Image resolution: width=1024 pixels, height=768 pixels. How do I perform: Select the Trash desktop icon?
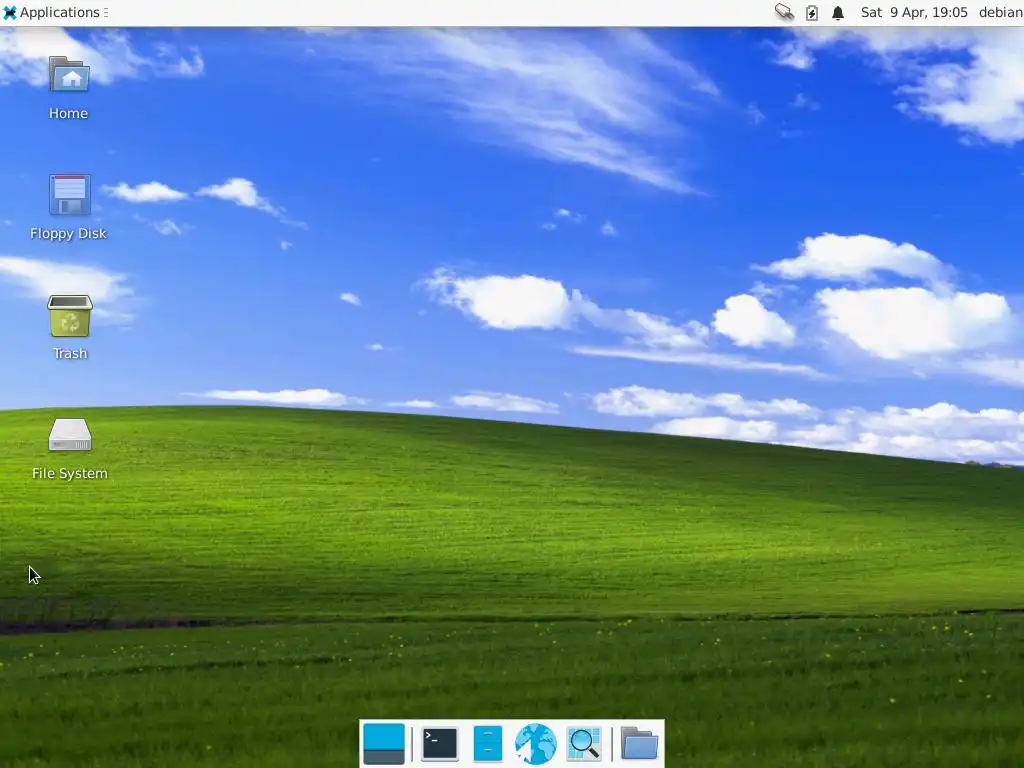[x=70, y=315]
